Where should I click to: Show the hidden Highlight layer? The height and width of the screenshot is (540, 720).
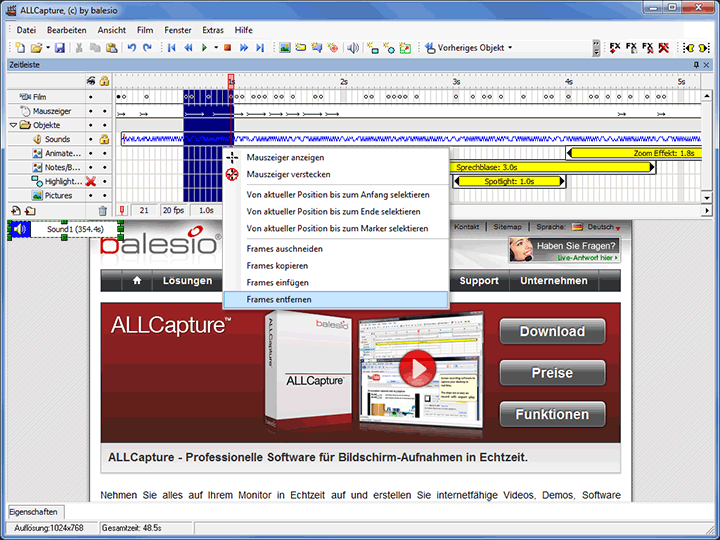click(91, 181)
